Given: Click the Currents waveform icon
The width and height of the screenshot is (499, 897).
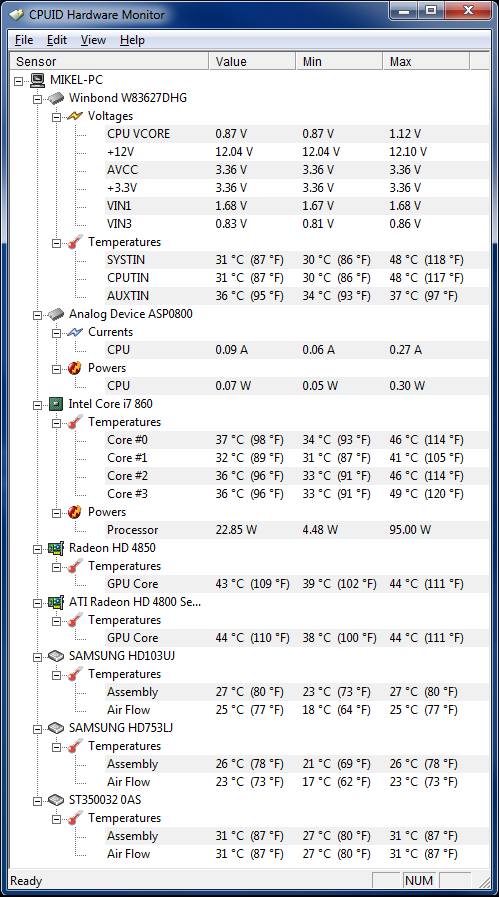Looking at the screenshot, I should [75, 332].
